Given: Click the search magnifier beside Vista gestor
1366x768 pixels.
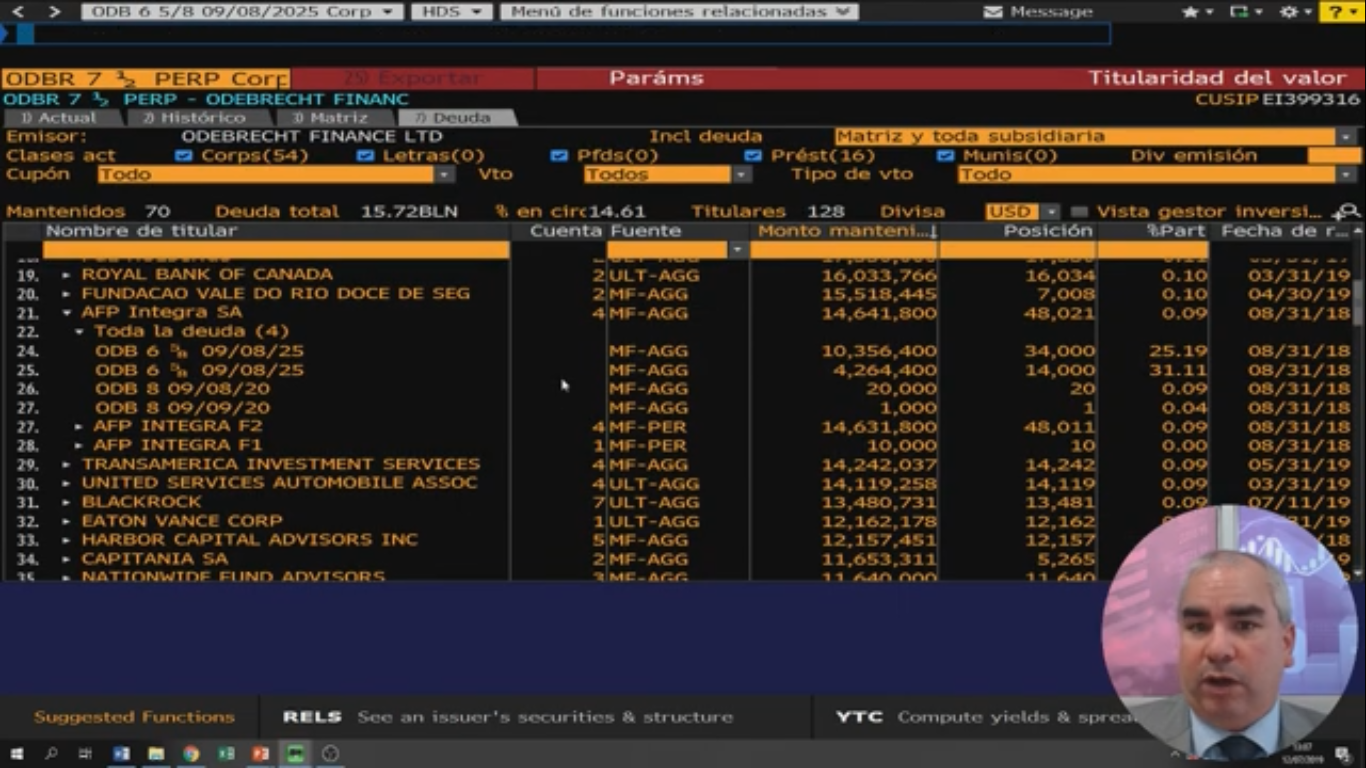Looking at the screenshot, I should coord(1347,212).
